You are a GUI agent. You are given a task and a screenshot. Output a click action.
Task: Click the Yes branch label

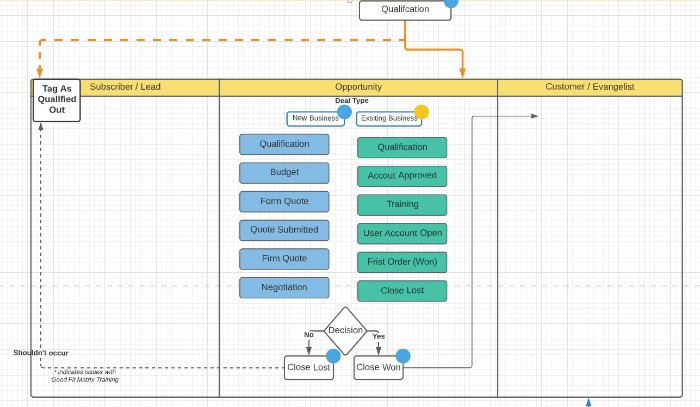click(x=379, y=336)
